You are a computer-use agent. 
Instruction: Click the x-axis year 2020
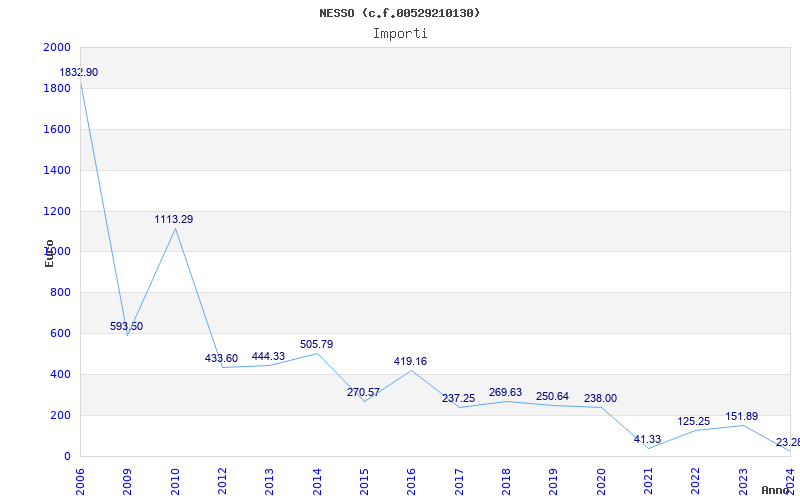(601, 482)
